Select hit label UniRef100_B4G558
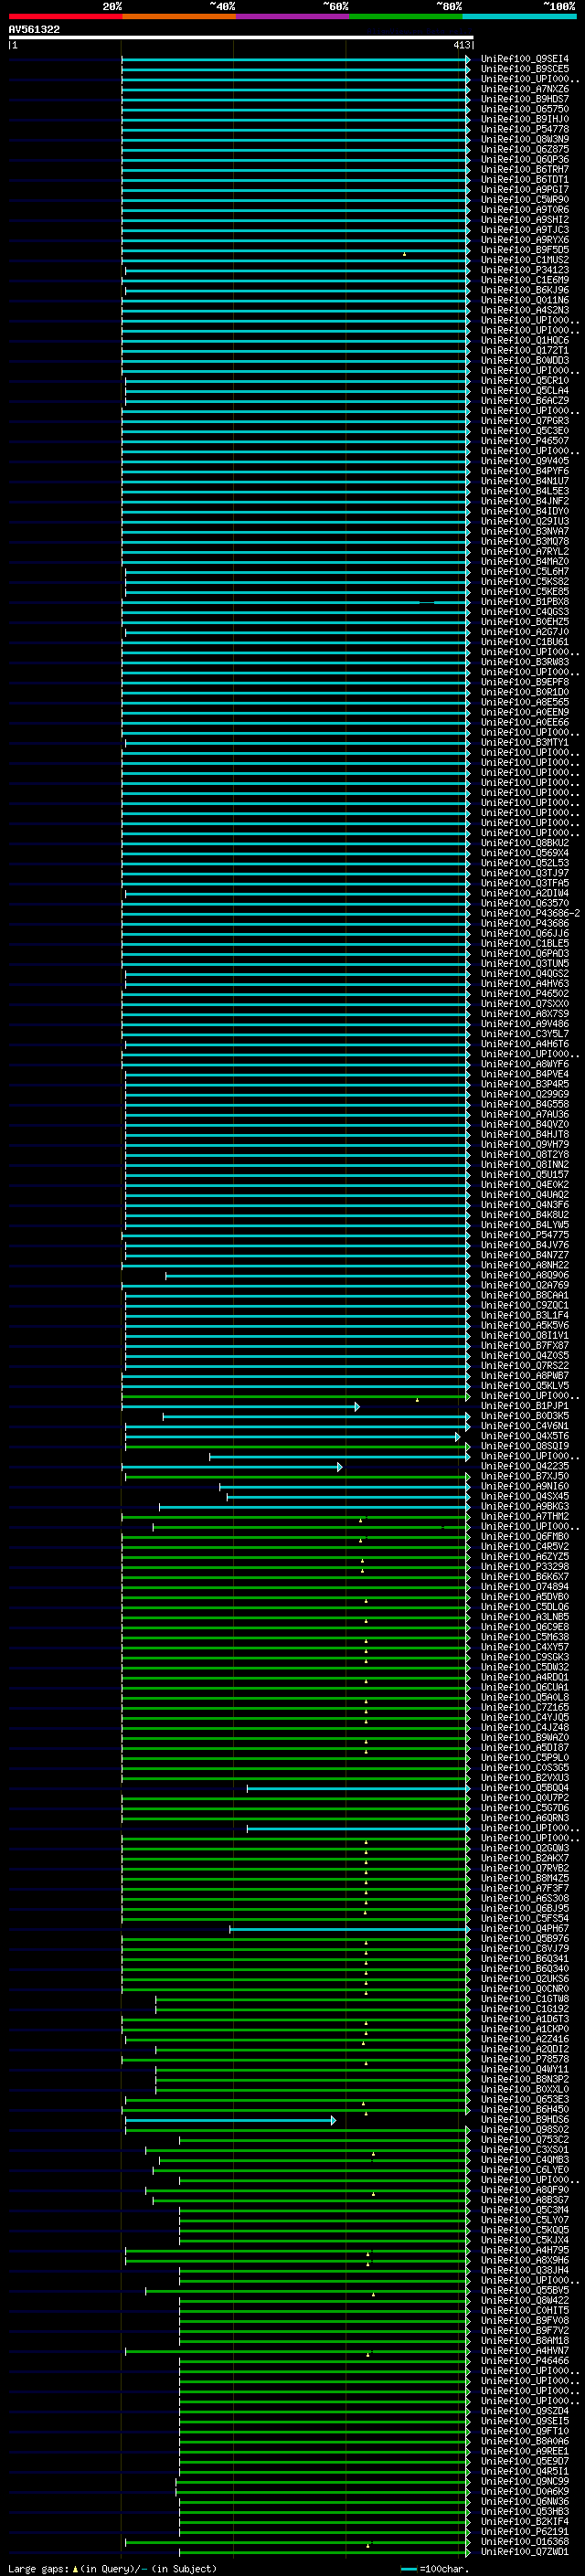The image size is (585, 2576). 525,1104
